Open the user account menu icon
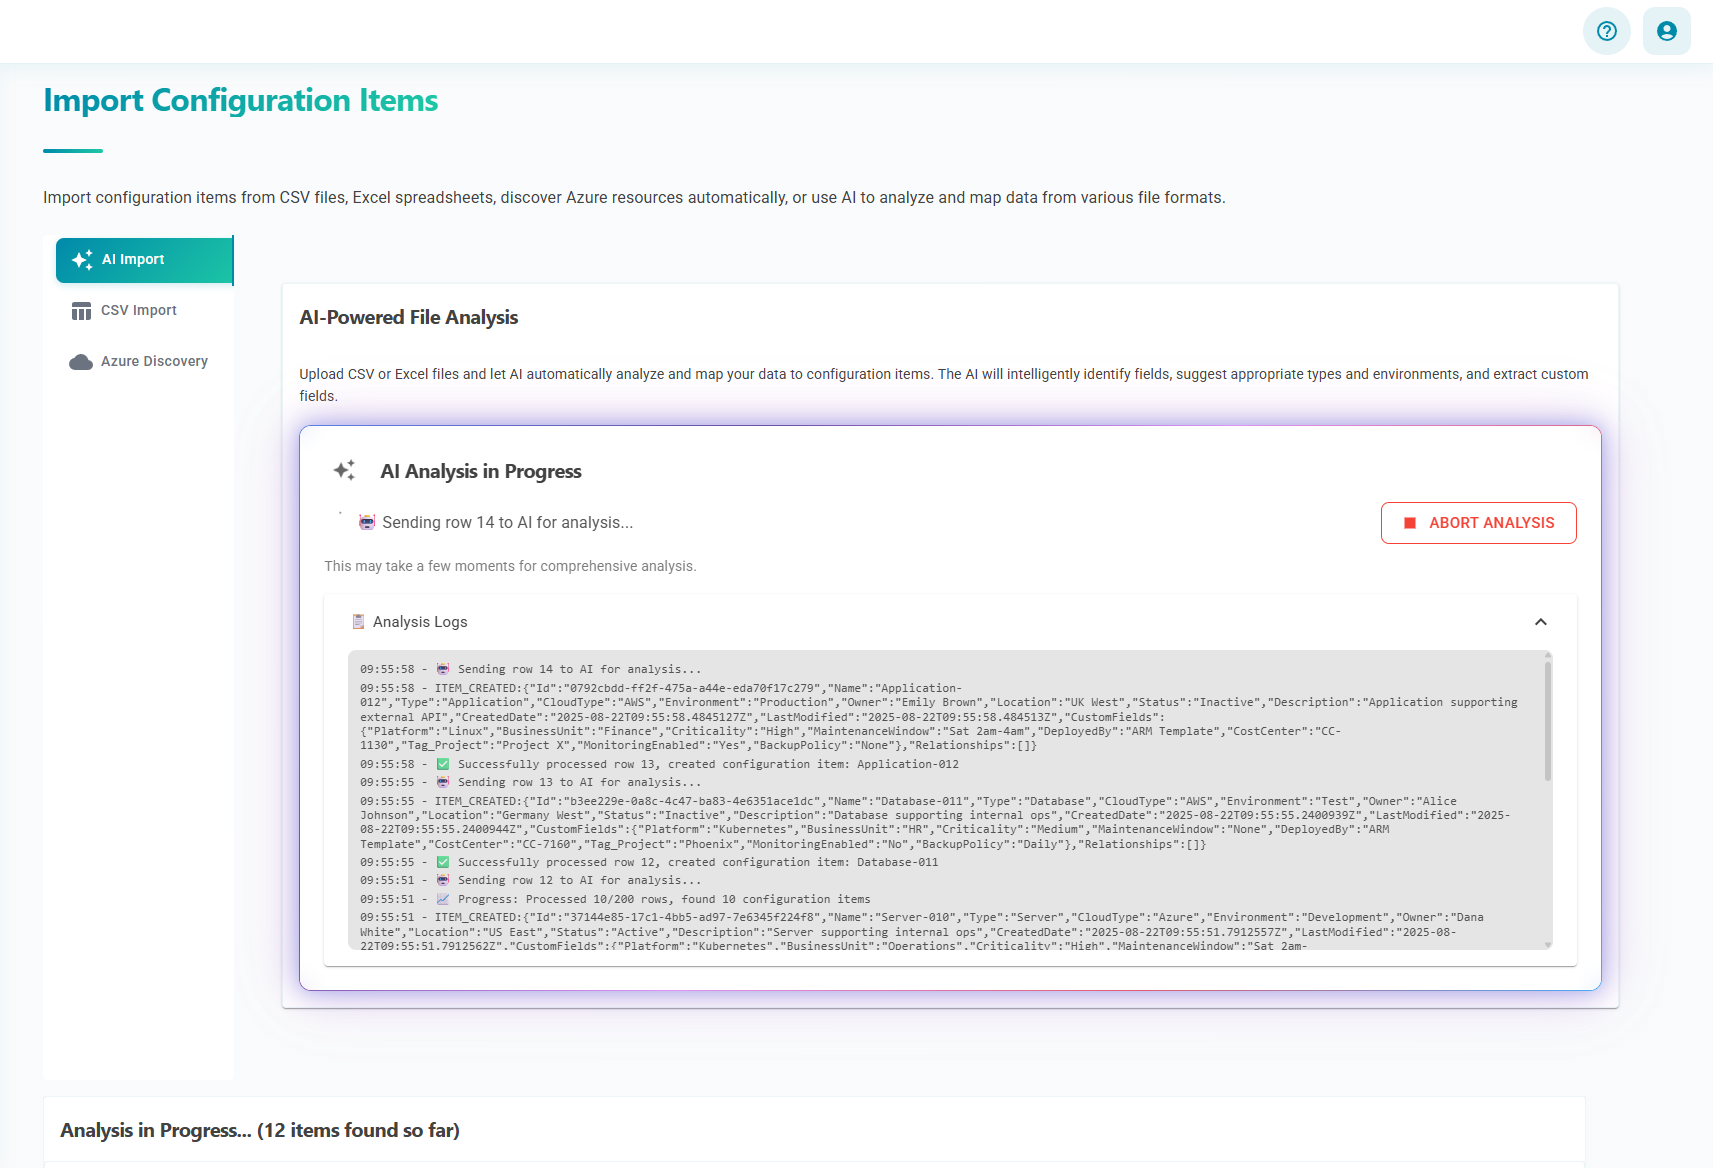 1666,31
